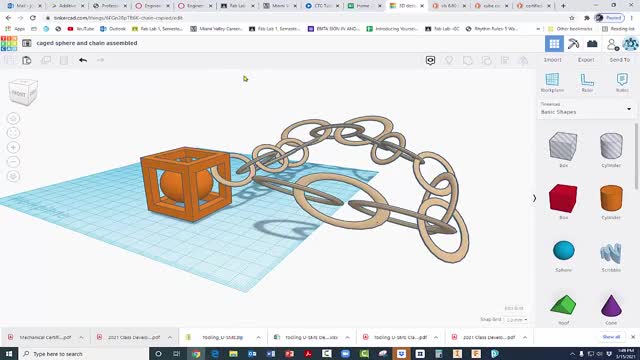Open the Snap Grid dropdown

pyautogui.click(x=517, y=320)
